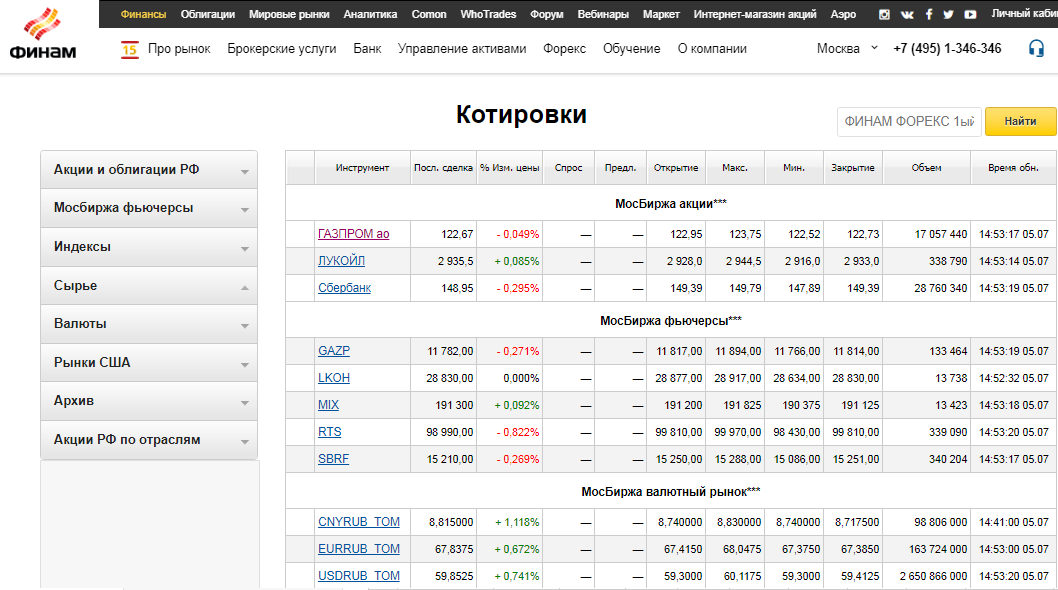Screen dimensions: 1058x590
Task: Open Брокерские услуги navigation item
Action: pyautogui.click(x=282, y=49)
